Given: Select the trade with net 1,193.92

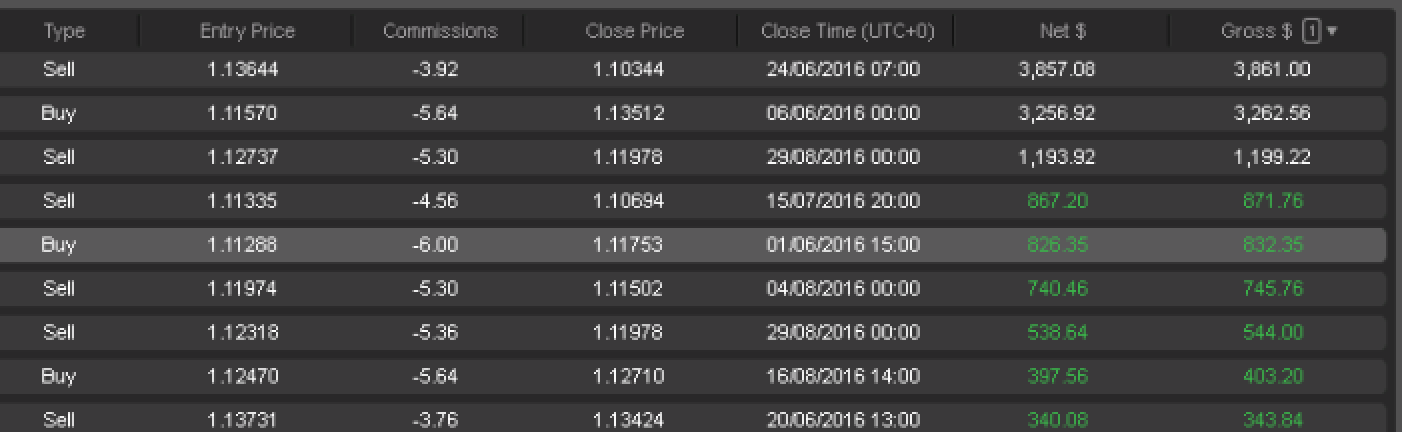Looking at the screenshot, I should pos(692,157).
